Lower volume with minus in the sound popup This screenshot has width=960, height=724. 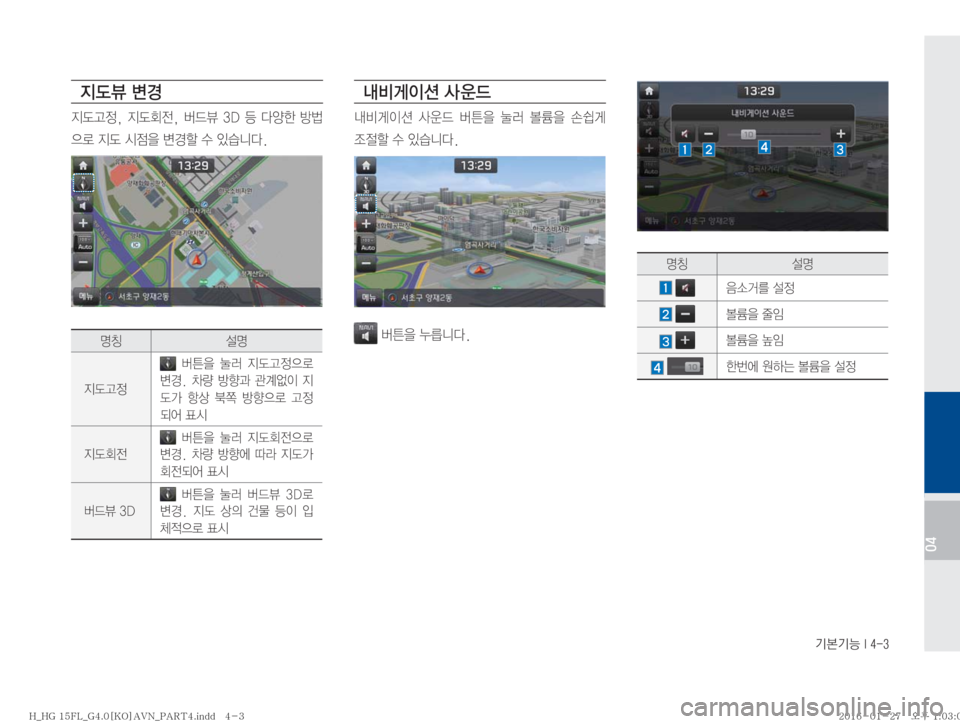point(709,133)
